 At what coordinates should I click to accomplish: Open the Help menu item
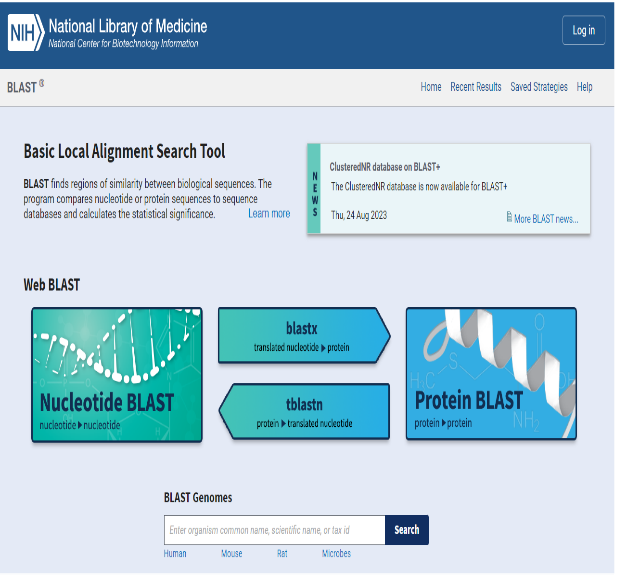[584, 87]
